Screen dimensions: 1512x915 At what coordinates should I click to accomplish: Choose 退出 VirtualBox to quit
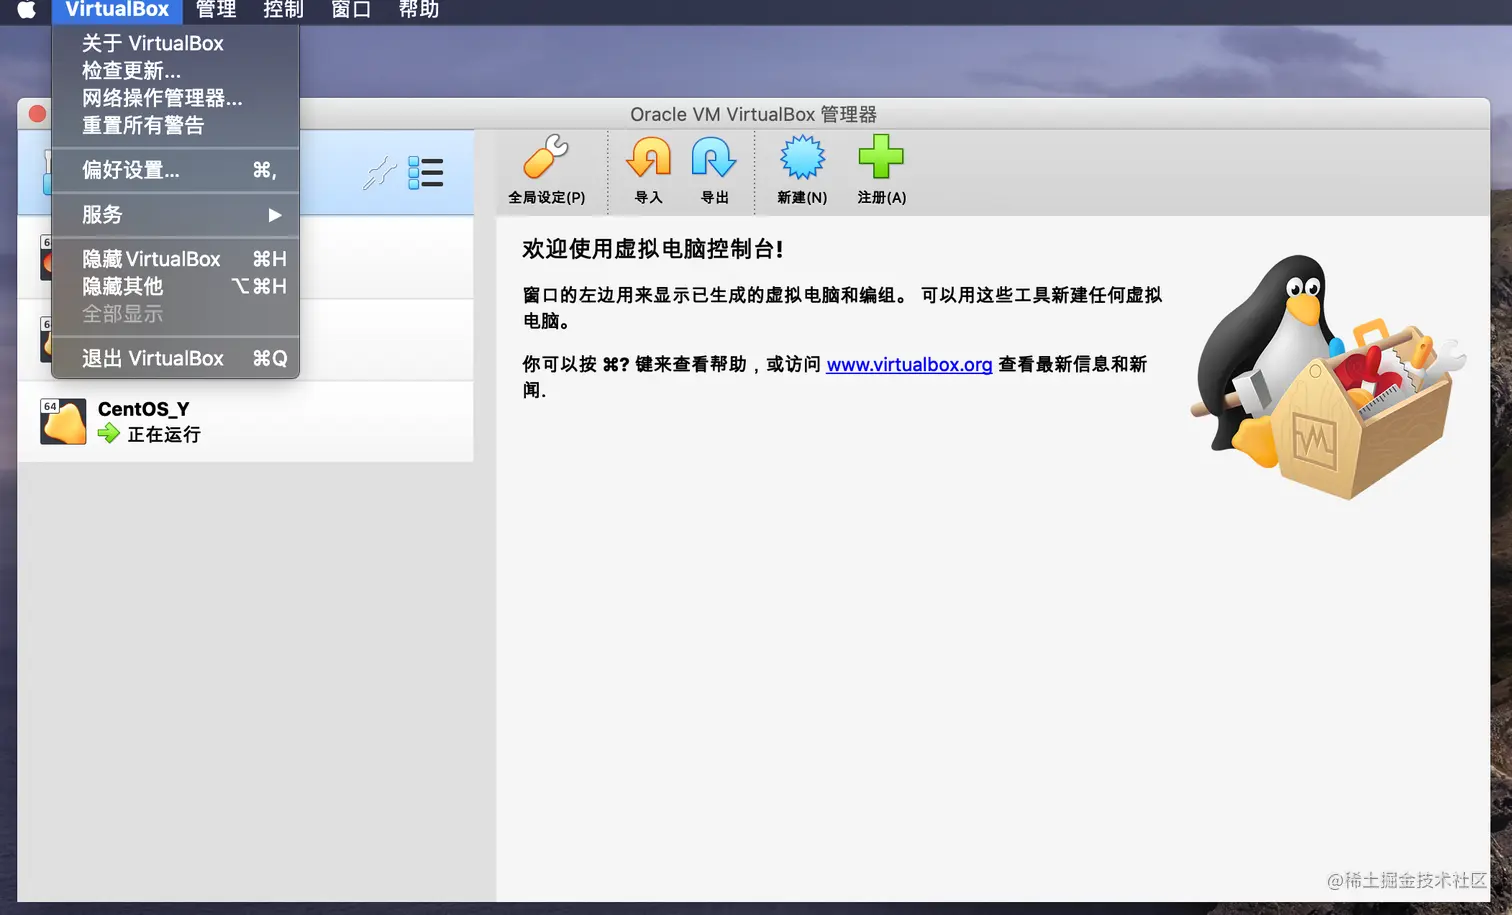point(176,358)
